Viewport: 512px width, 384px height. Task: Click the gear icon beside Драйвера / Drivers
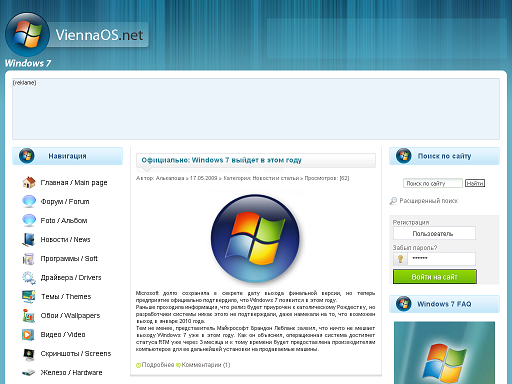[x=29, y=278]
